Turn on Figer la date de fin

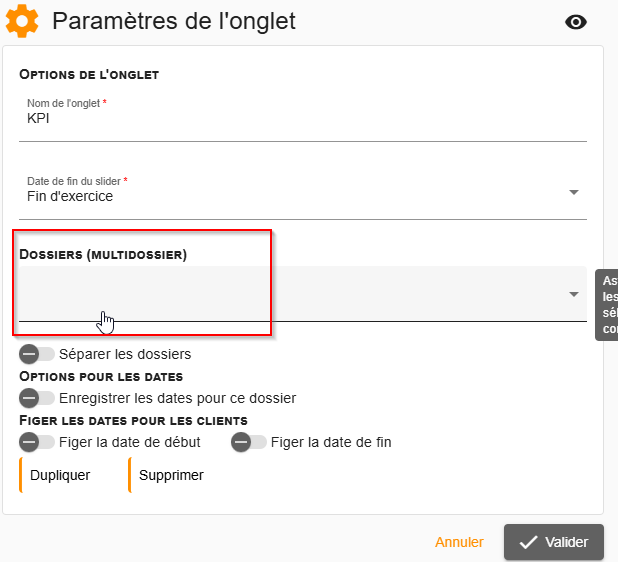(248, 442)
